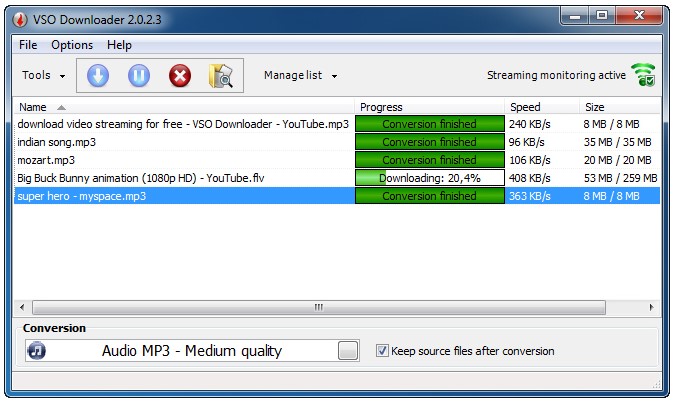Click the blue download arrow toolbar icon

click(x=98, y=76)
